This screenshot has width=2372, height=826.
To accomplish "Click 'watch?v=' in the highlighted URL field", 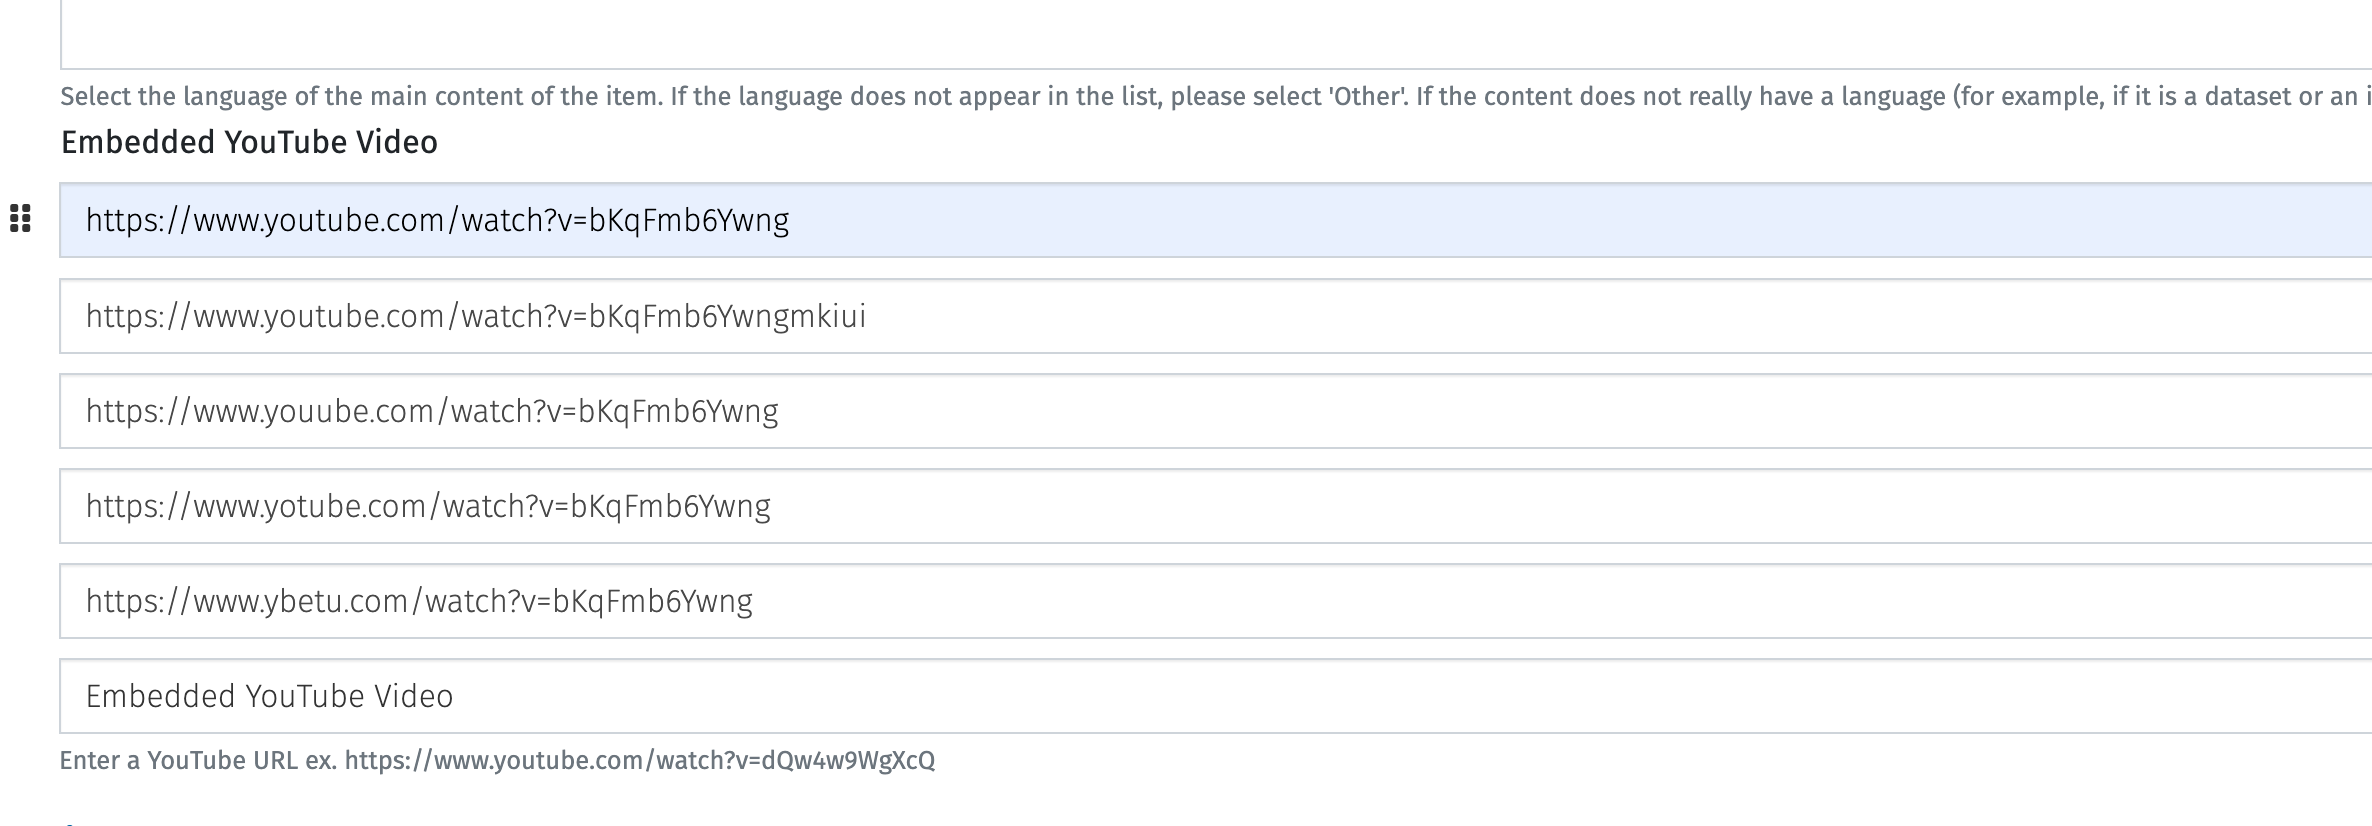I will [x=524, y=220].
